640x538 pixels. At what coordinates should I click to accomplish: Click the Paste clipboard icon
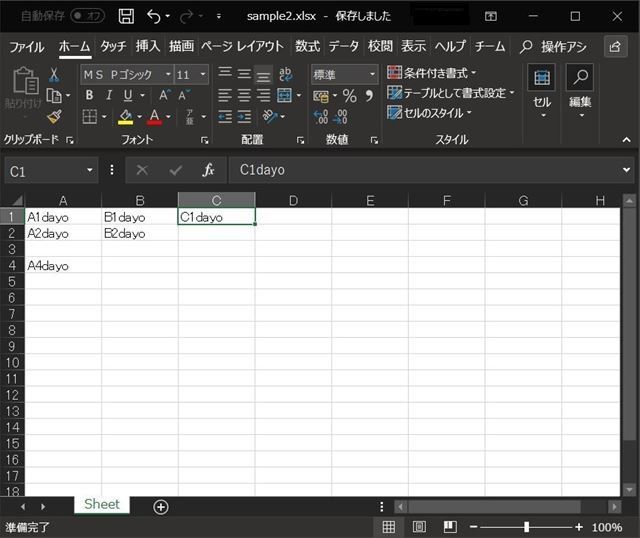[x=25, y=81]
